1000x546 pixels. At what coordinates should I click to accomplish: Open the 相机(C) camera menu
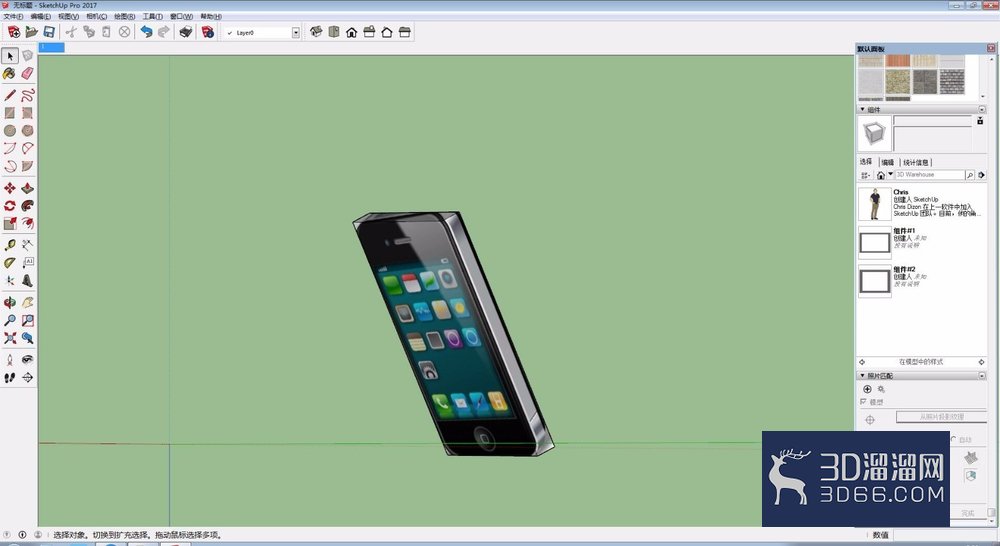click(x=96, y=16)
